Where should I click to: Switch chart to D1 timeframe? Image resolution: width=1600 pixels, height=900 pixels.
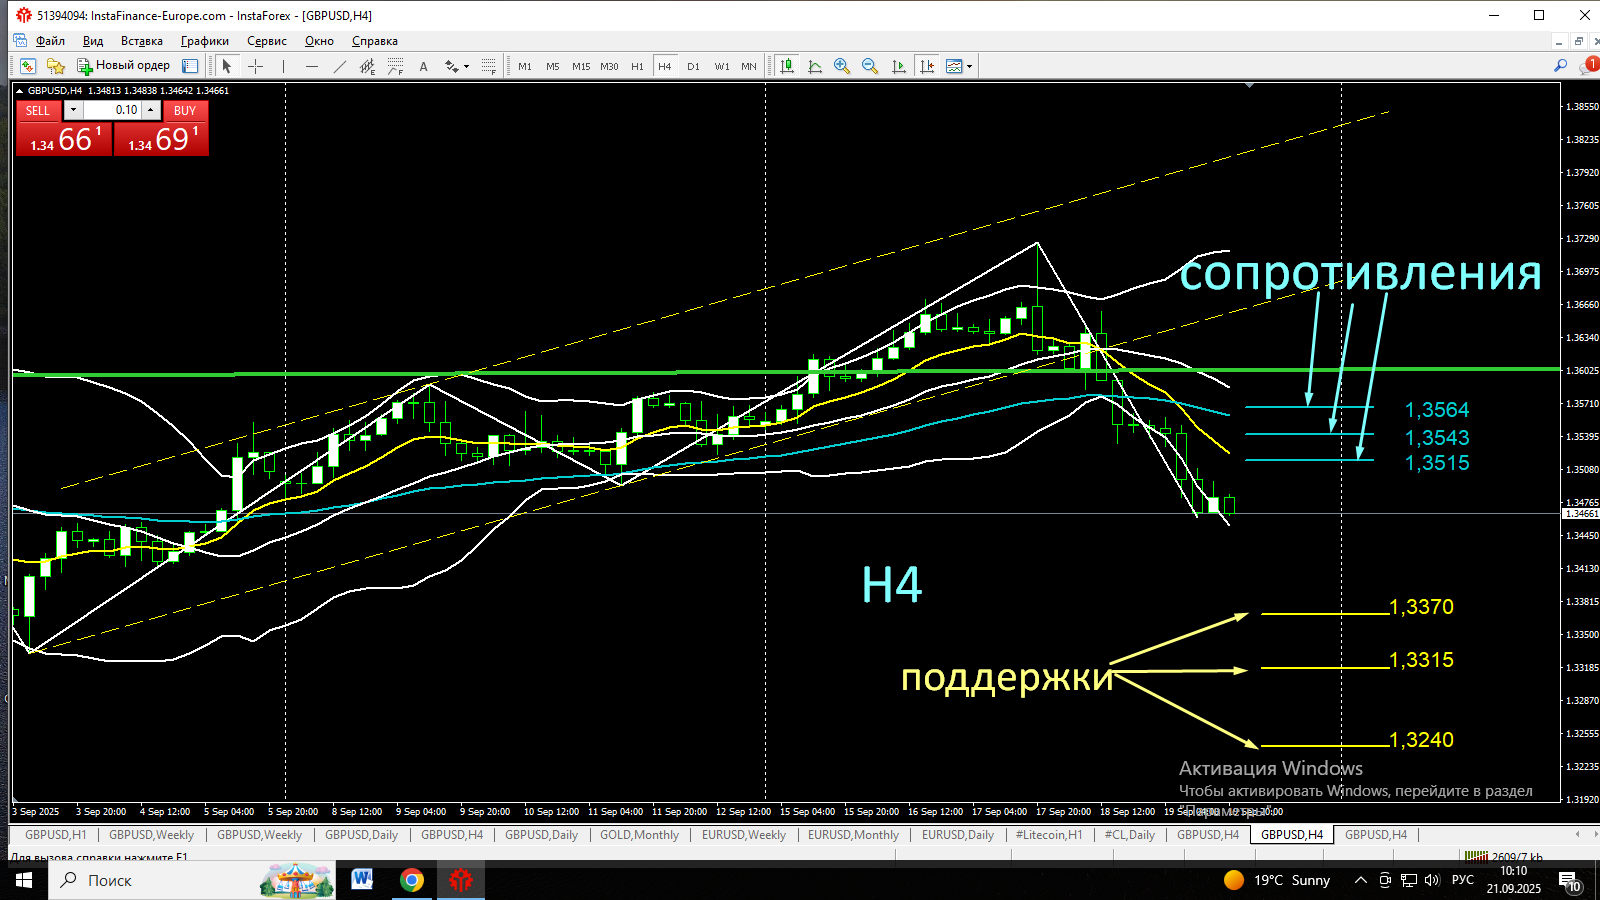pyautogui.click(x=693, y=66)
